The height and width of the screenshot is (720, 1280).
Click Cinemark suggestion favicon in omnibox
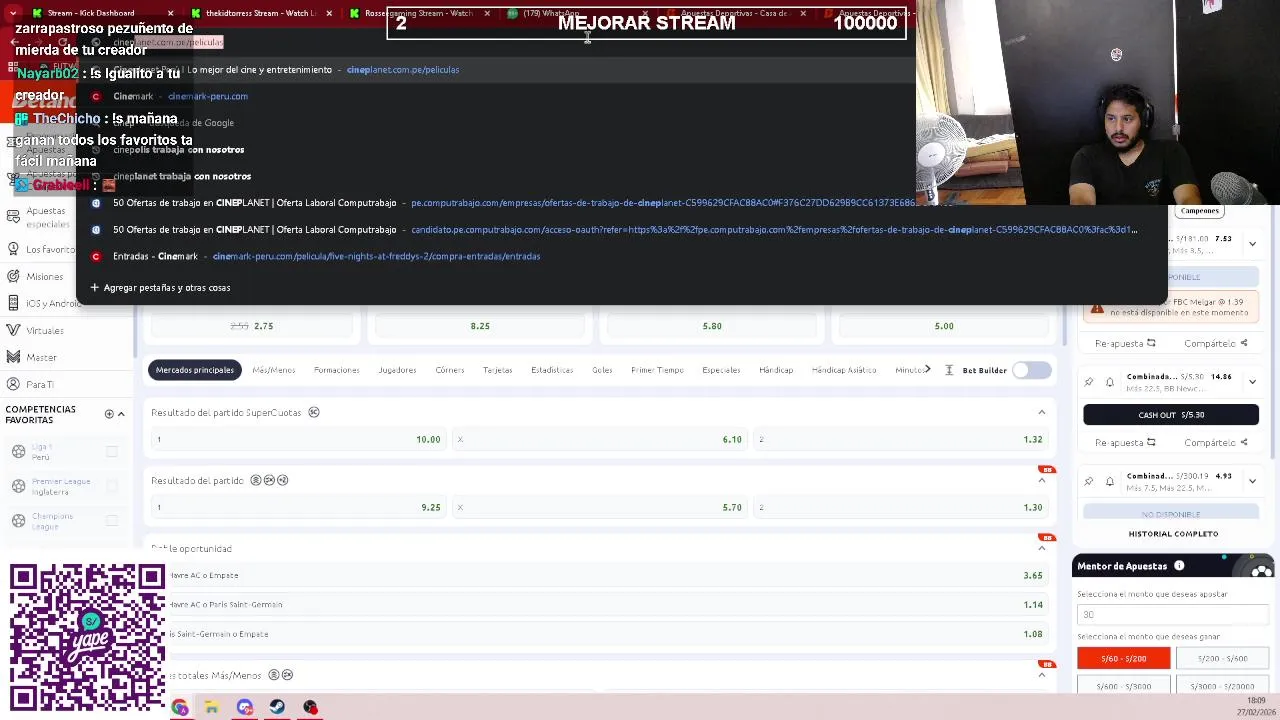pos(95,96)
